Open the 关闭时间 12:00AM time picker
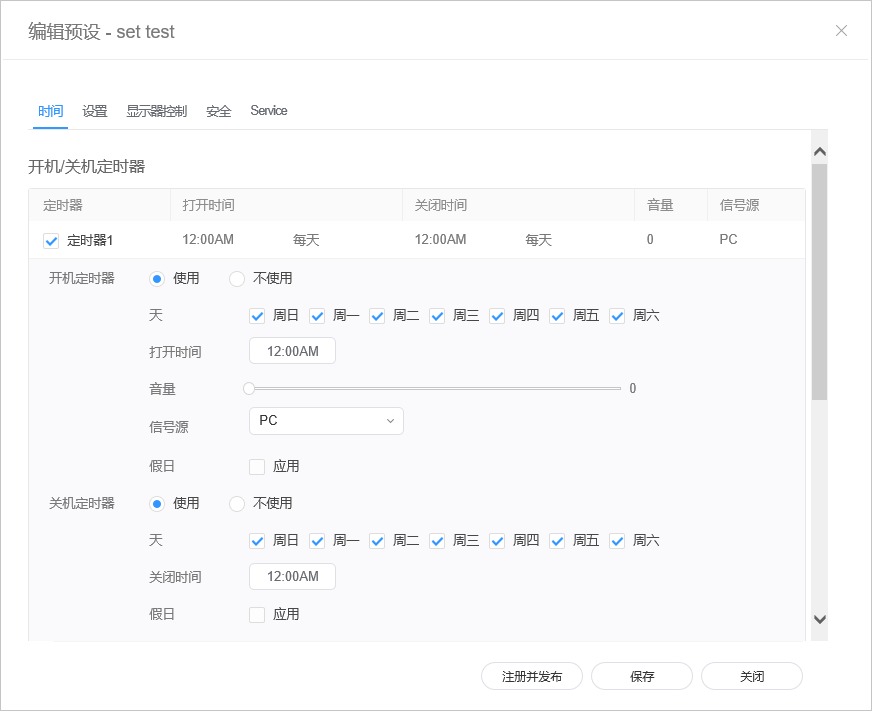This screenshot has height=711, width=872. pos(292,576)
